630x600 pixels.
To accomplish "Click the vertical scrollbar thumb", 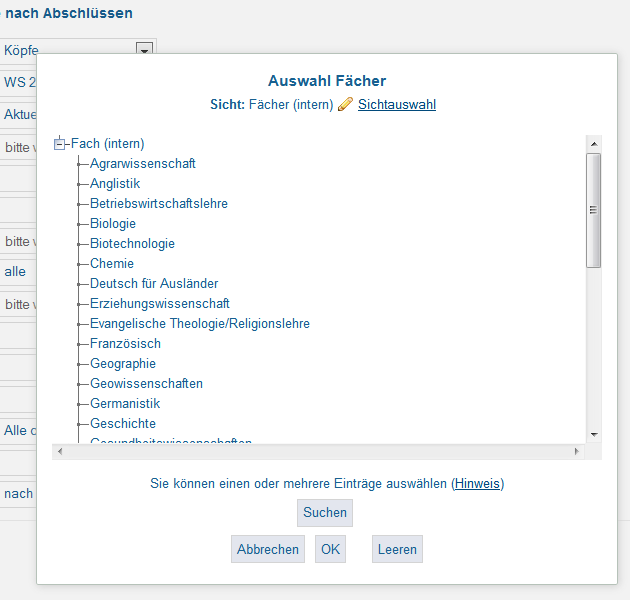I will 593,210.
